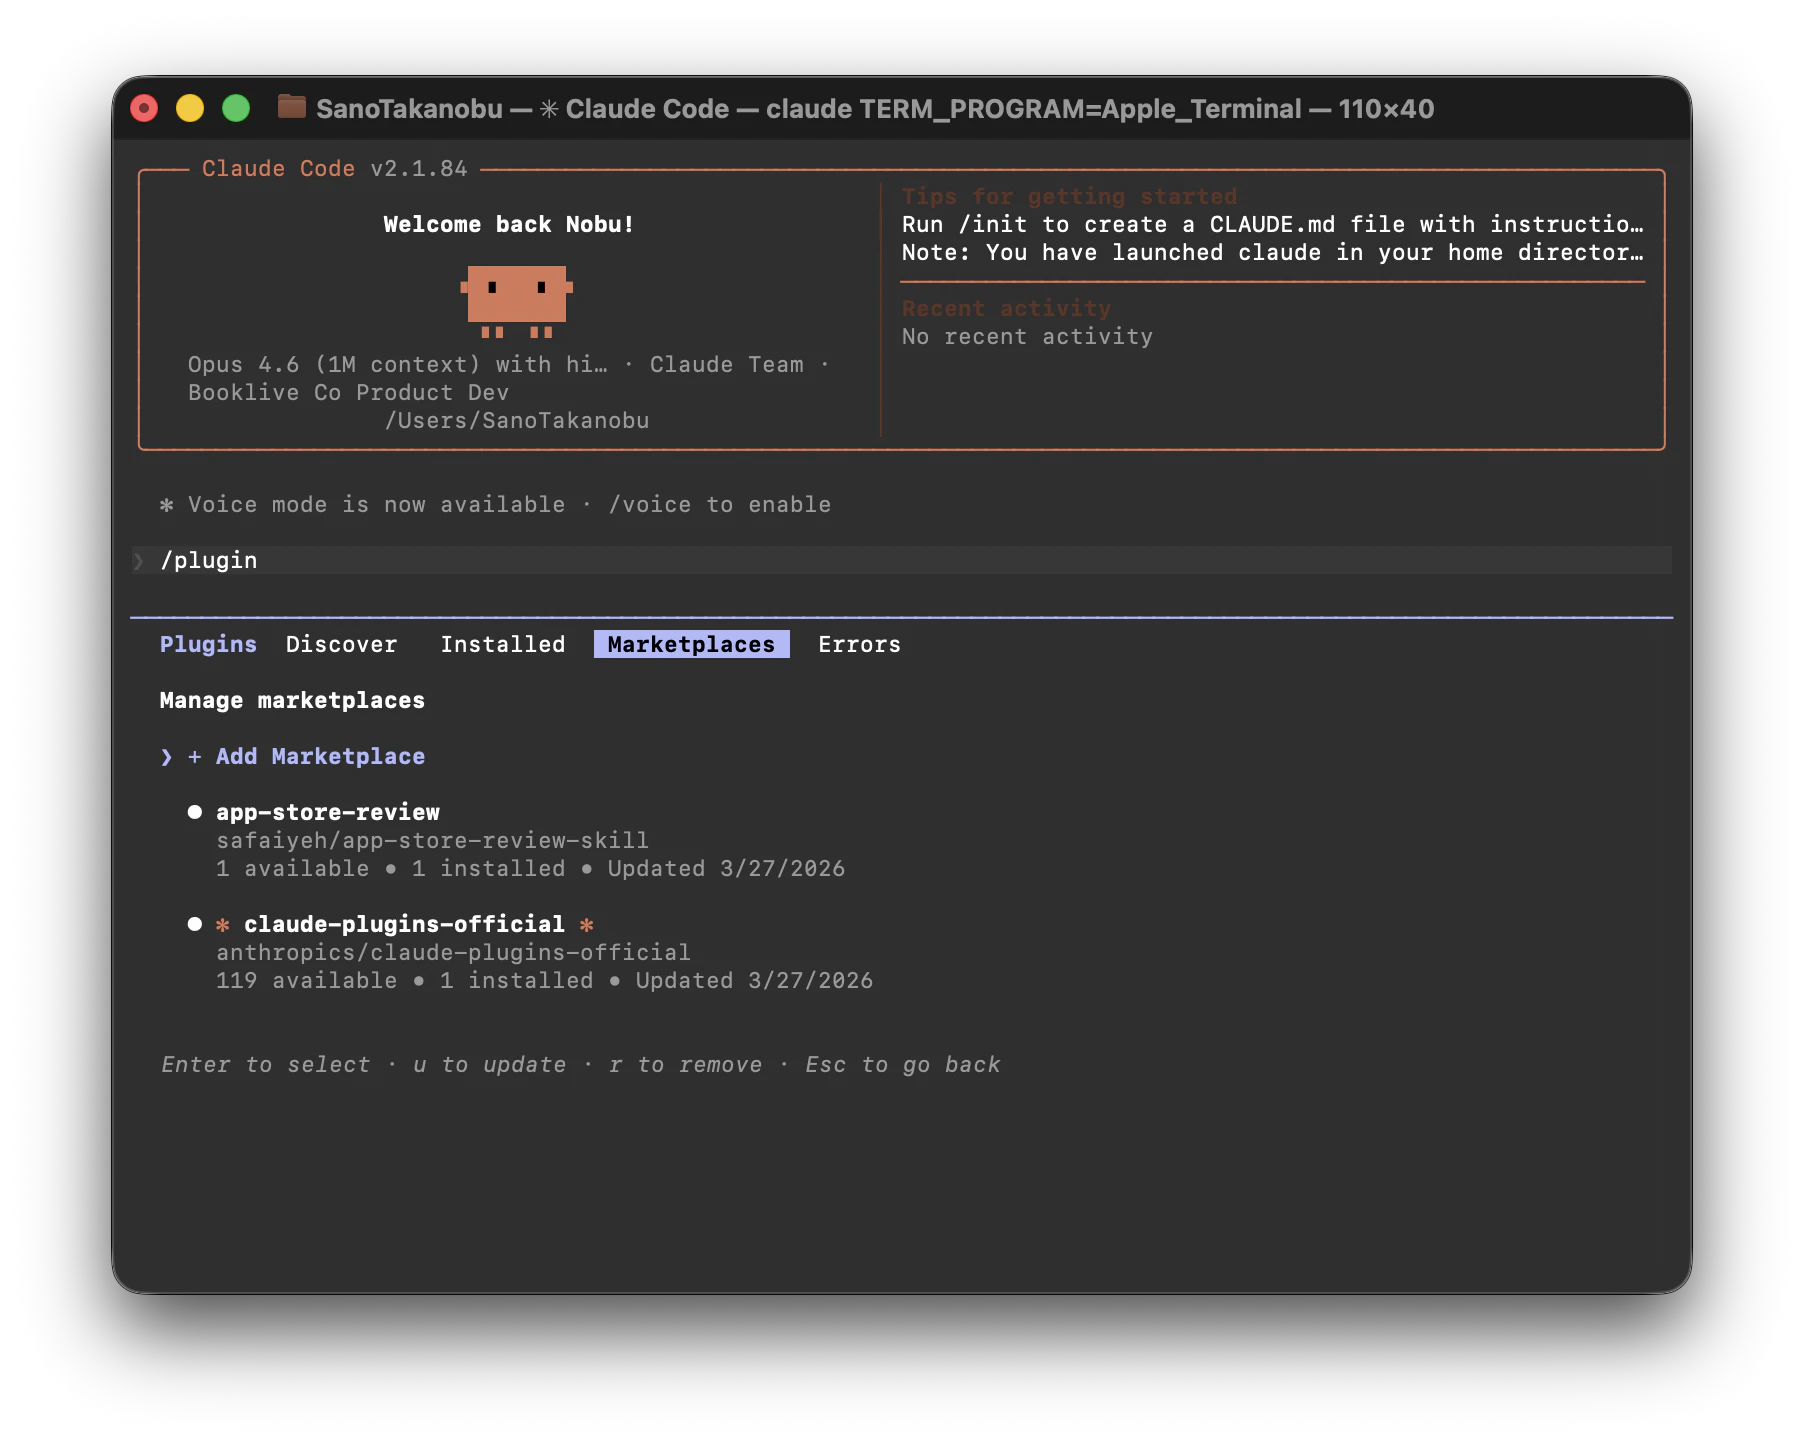Click the safaiyeh/app-store-review-skill source text
This screenshot has width=1804, height=1442.
(432, 840)
